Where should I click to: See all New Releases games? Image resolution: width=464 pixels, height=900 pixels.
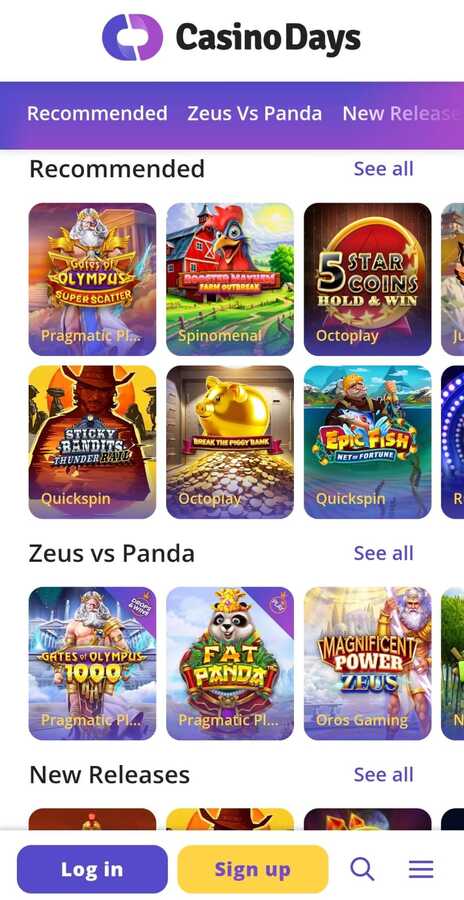click(x=384, y=775)
